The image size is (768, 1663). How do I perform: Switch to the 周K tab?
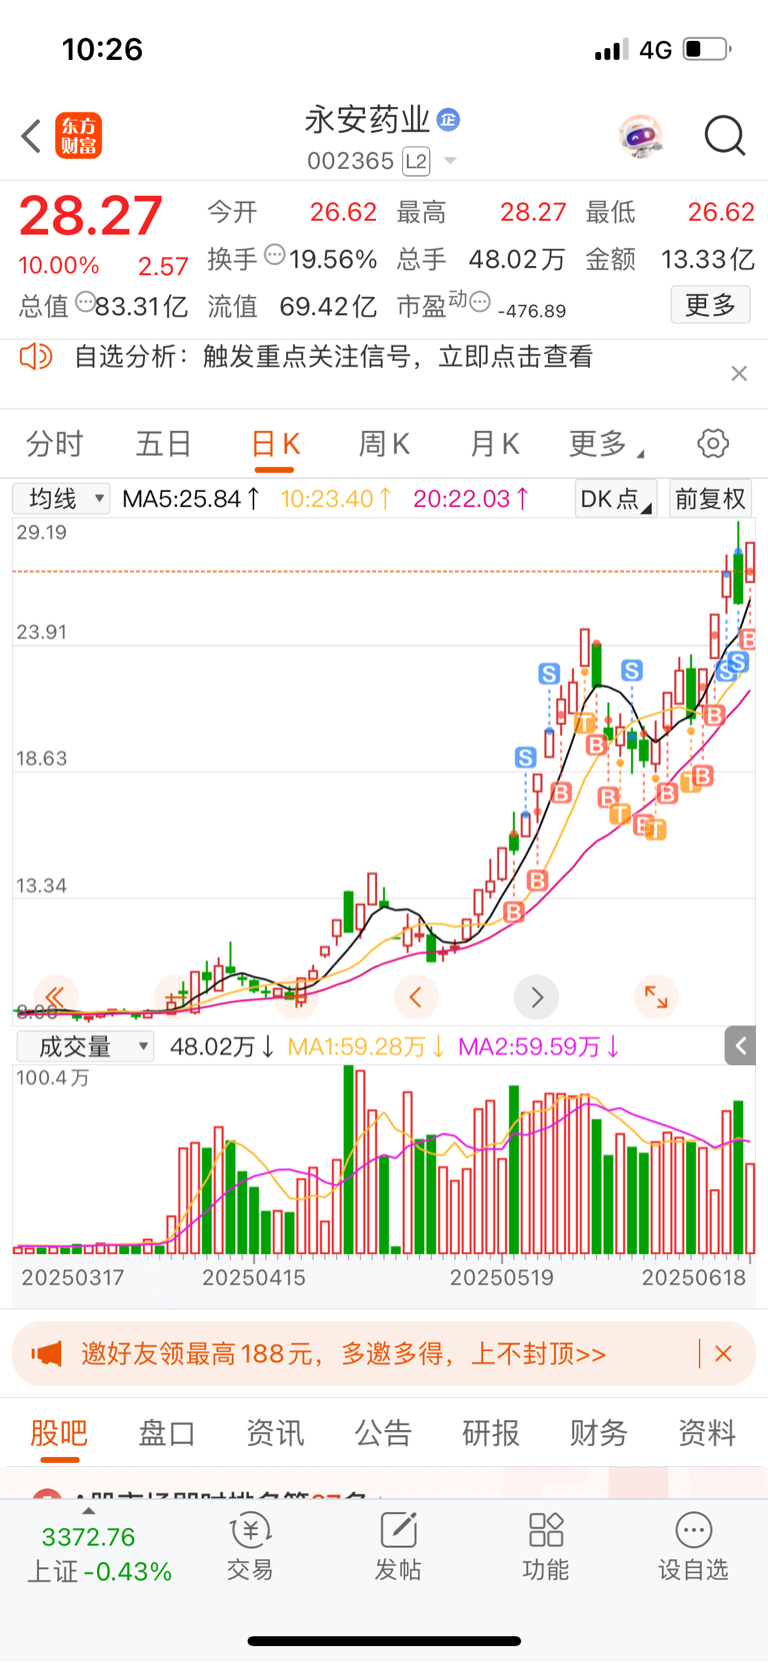[x=384, y=443]
